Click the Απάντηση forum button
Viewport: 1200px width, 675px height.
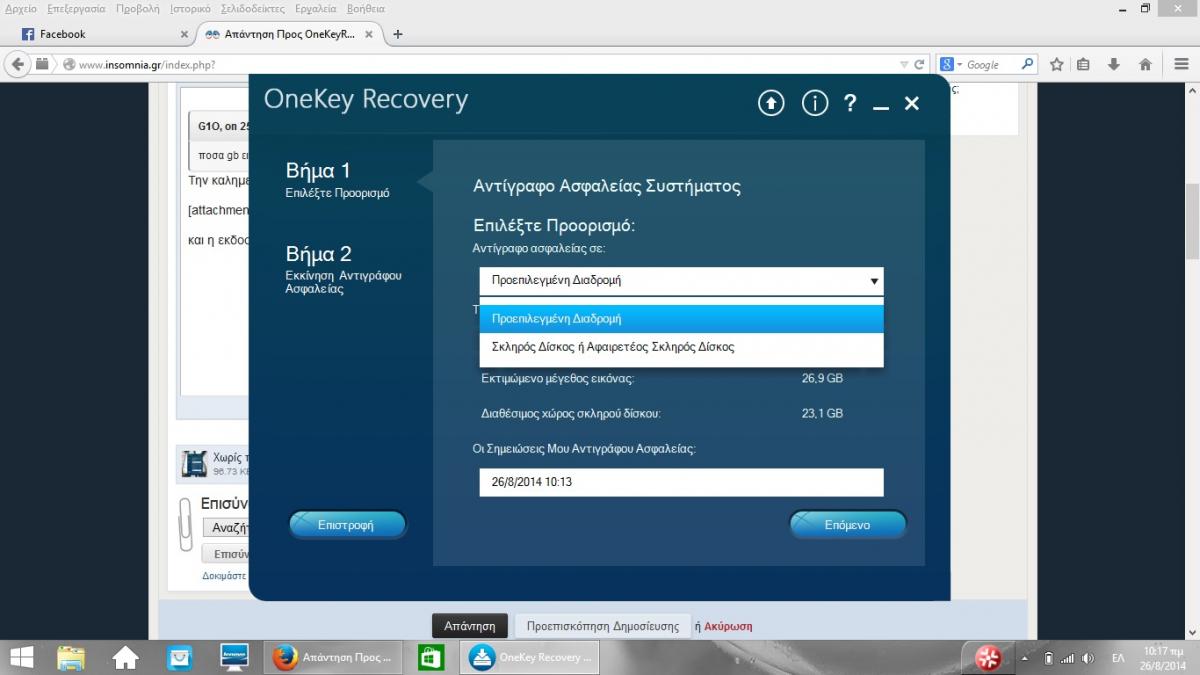pyautogui.click(x=470, y=626)
